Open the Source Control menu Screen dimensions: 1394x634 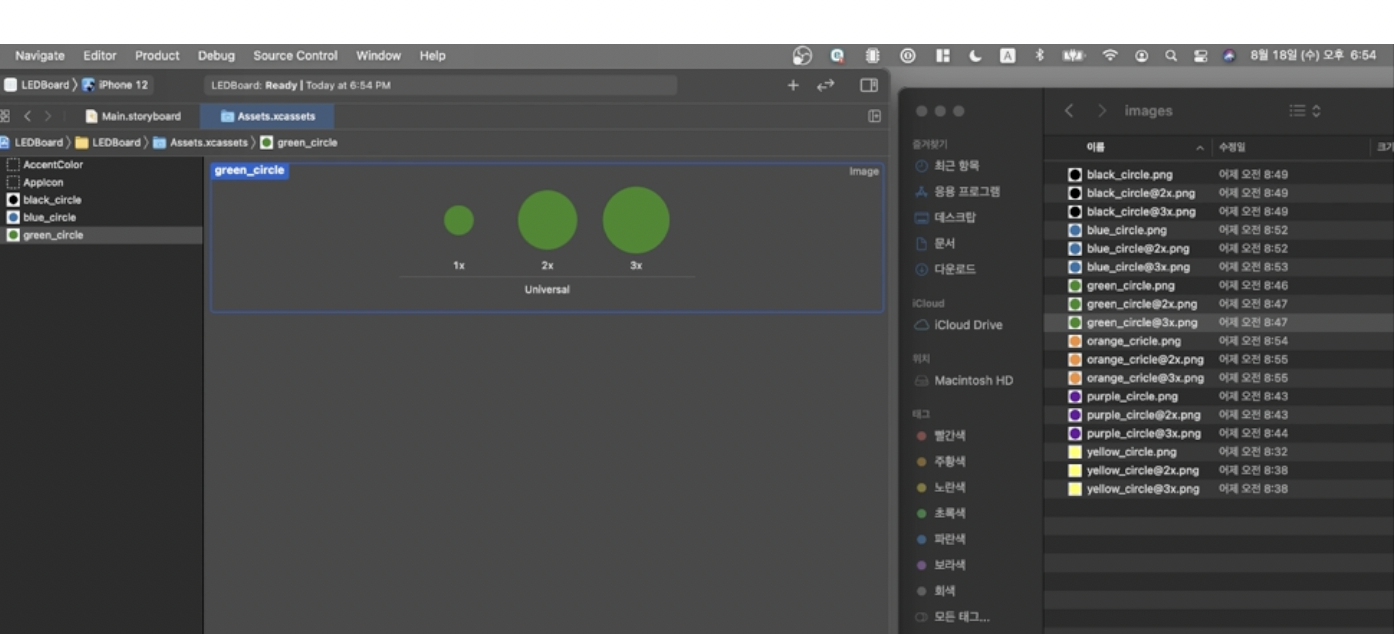(295, 56)
